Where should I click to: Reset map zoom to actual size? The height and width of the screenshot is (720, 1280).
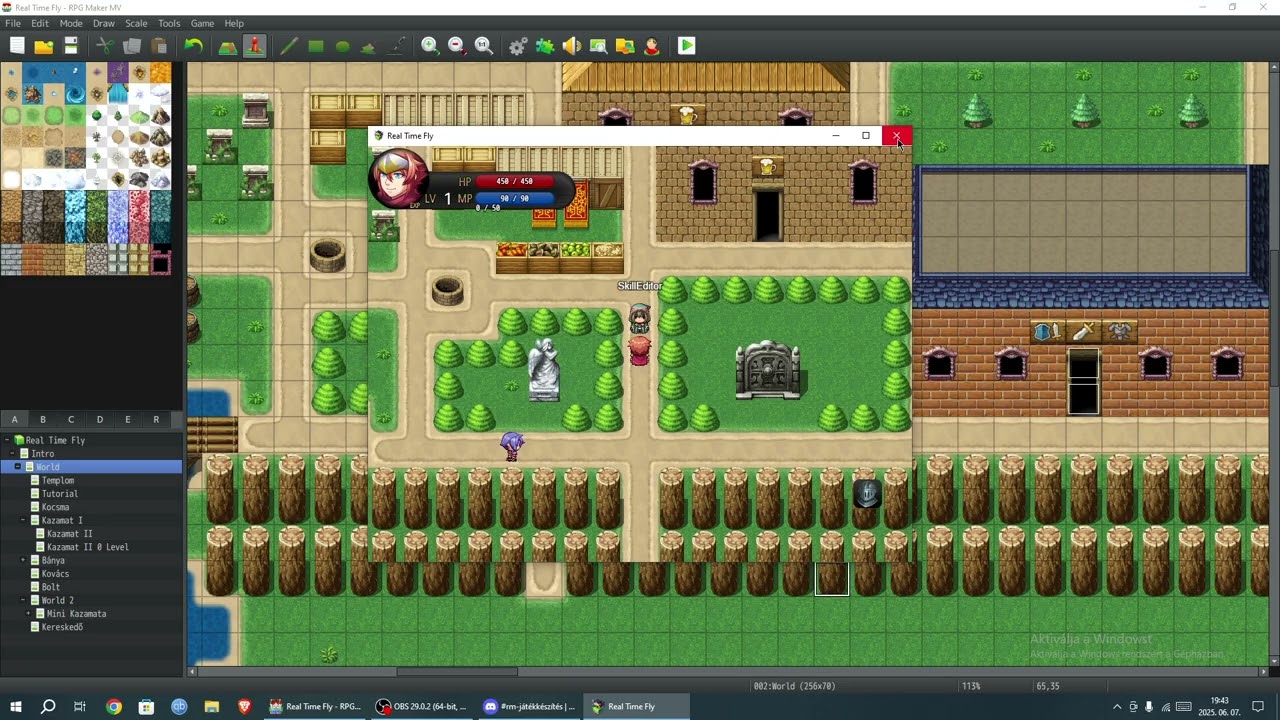[484, 46]
